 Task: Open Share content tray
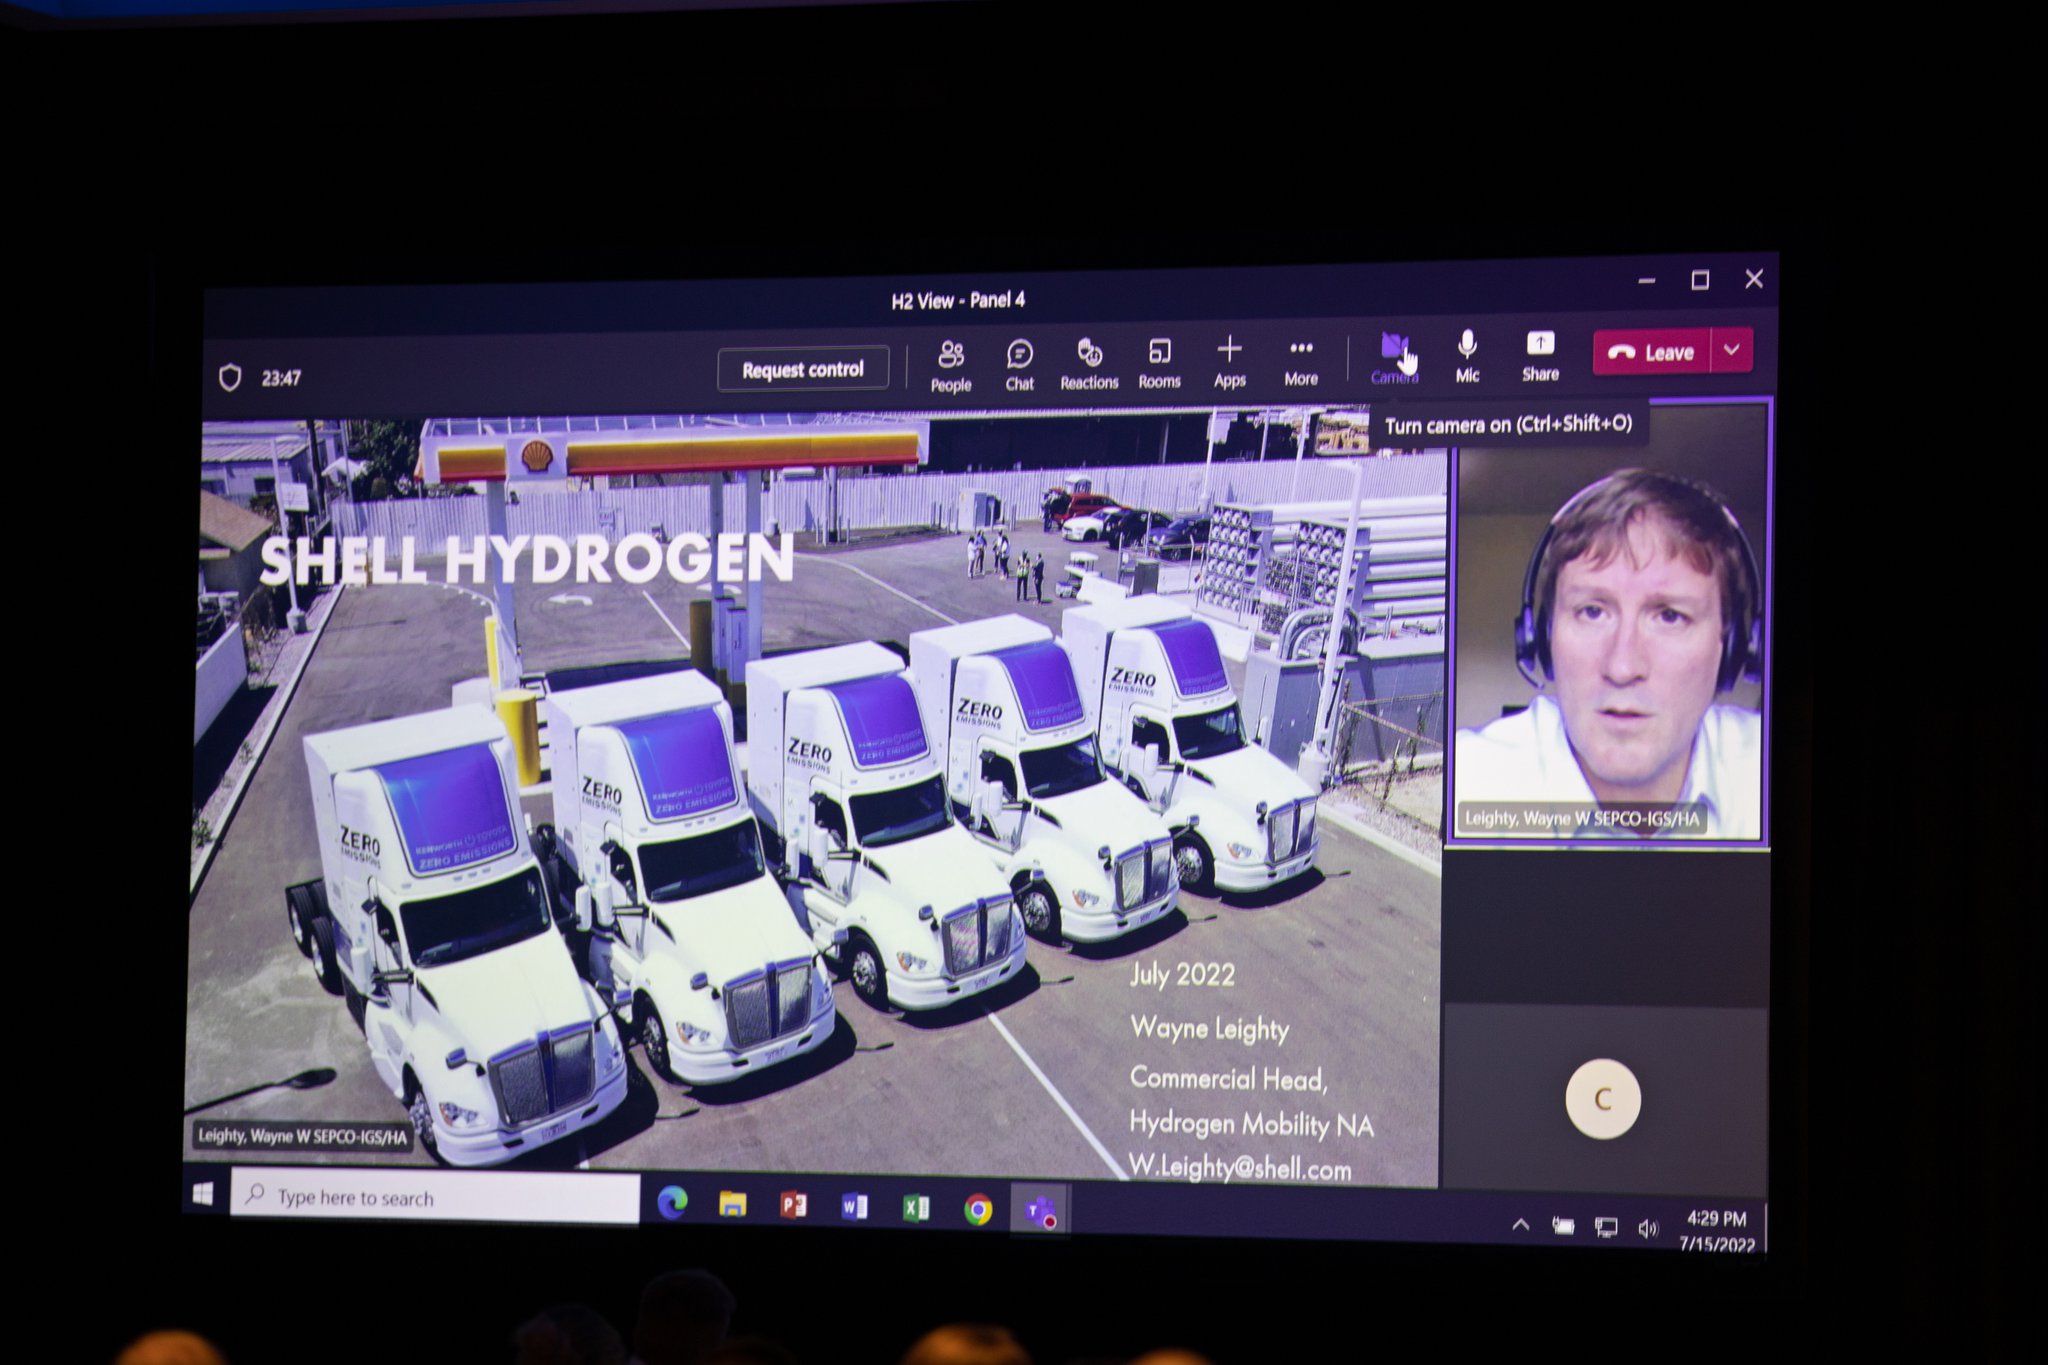(x=1540, y=355)
